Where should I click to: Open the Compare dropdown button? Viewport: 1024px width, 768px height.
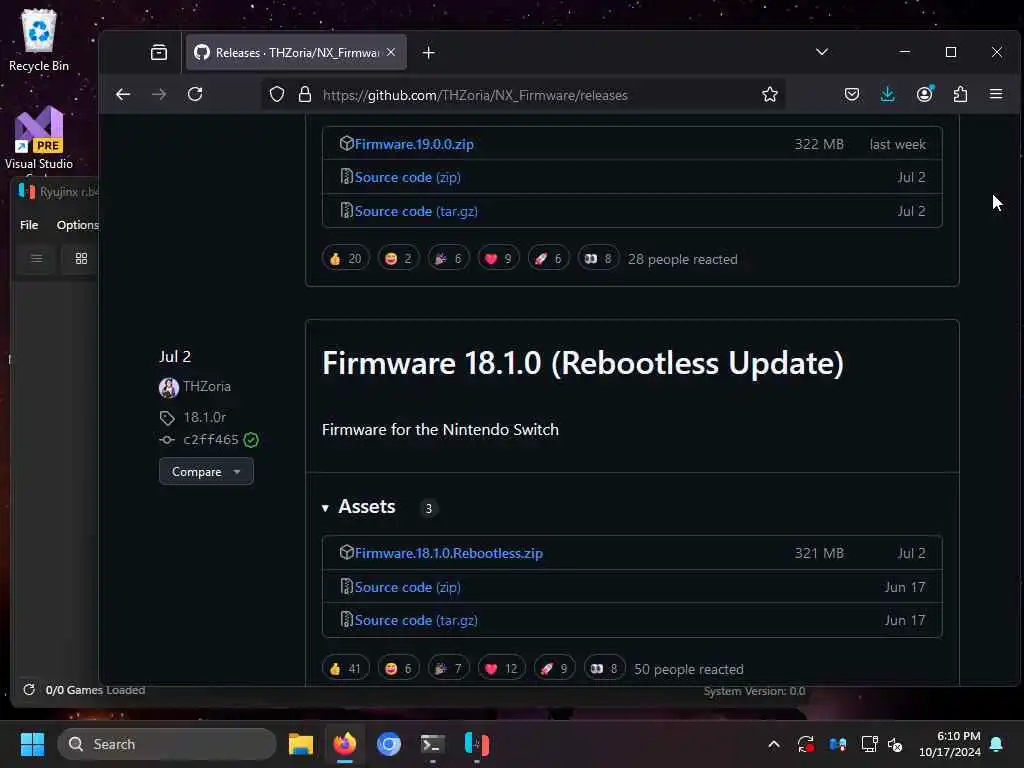pos(206,472)
